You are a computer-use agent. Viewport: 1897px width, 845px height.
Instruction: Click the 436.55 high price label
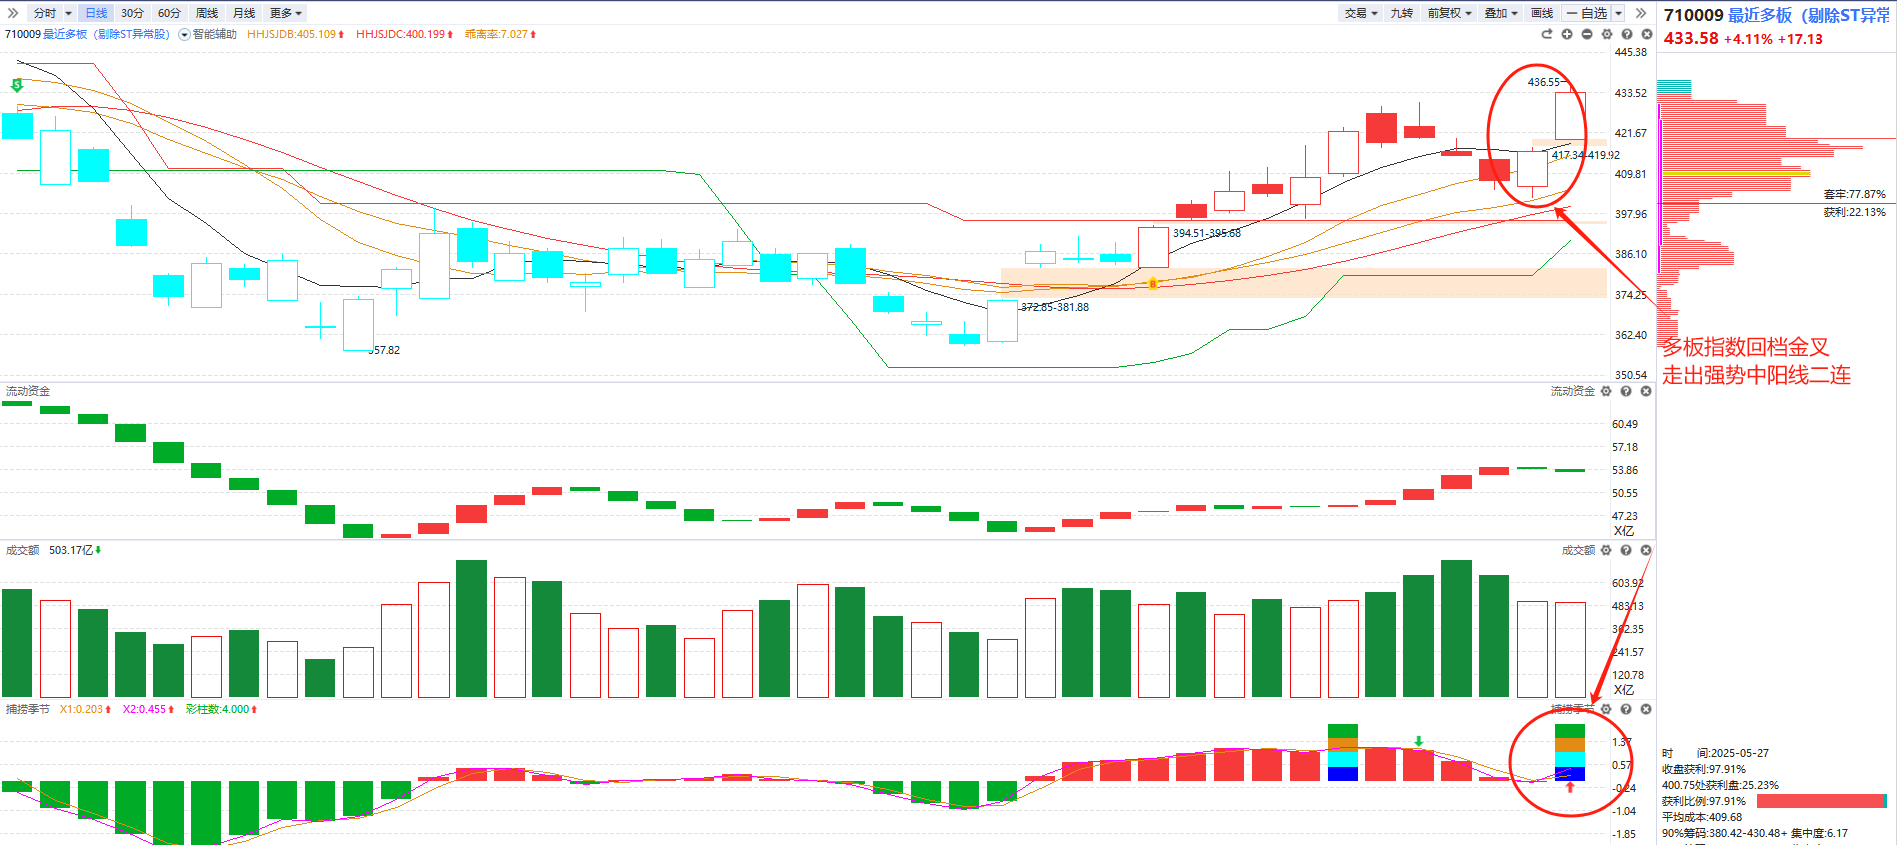(x=1544, y=82)
